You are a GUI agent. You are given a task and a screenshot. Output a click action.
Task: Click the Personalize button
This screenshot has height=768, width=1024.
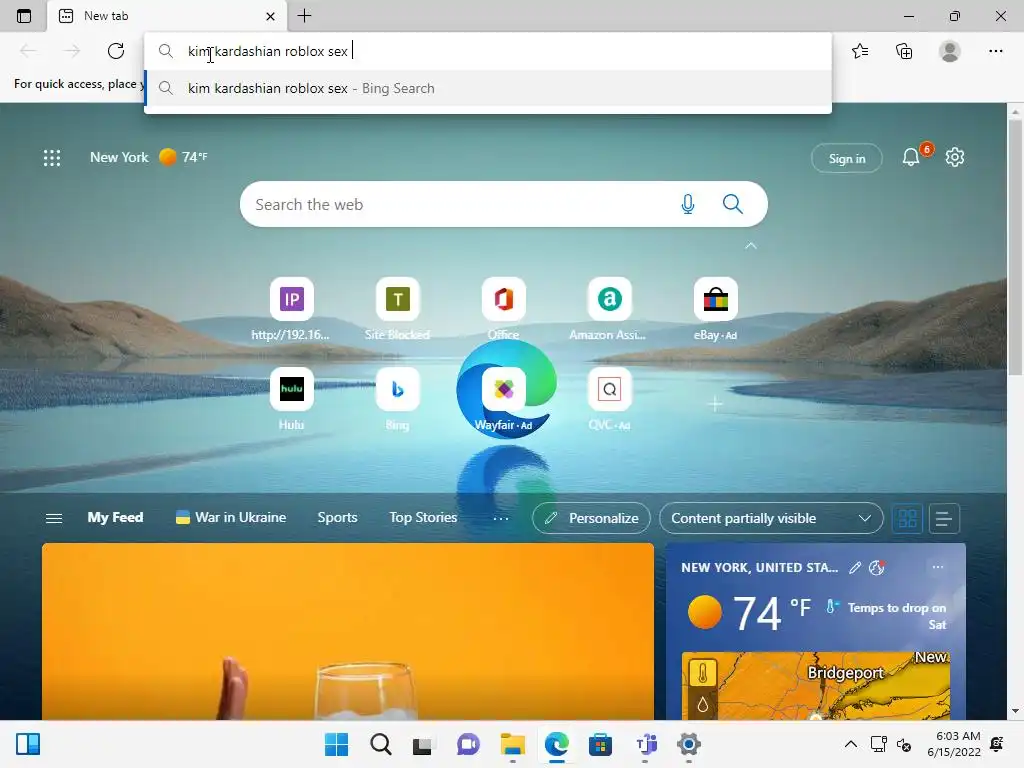coord(591,519)
